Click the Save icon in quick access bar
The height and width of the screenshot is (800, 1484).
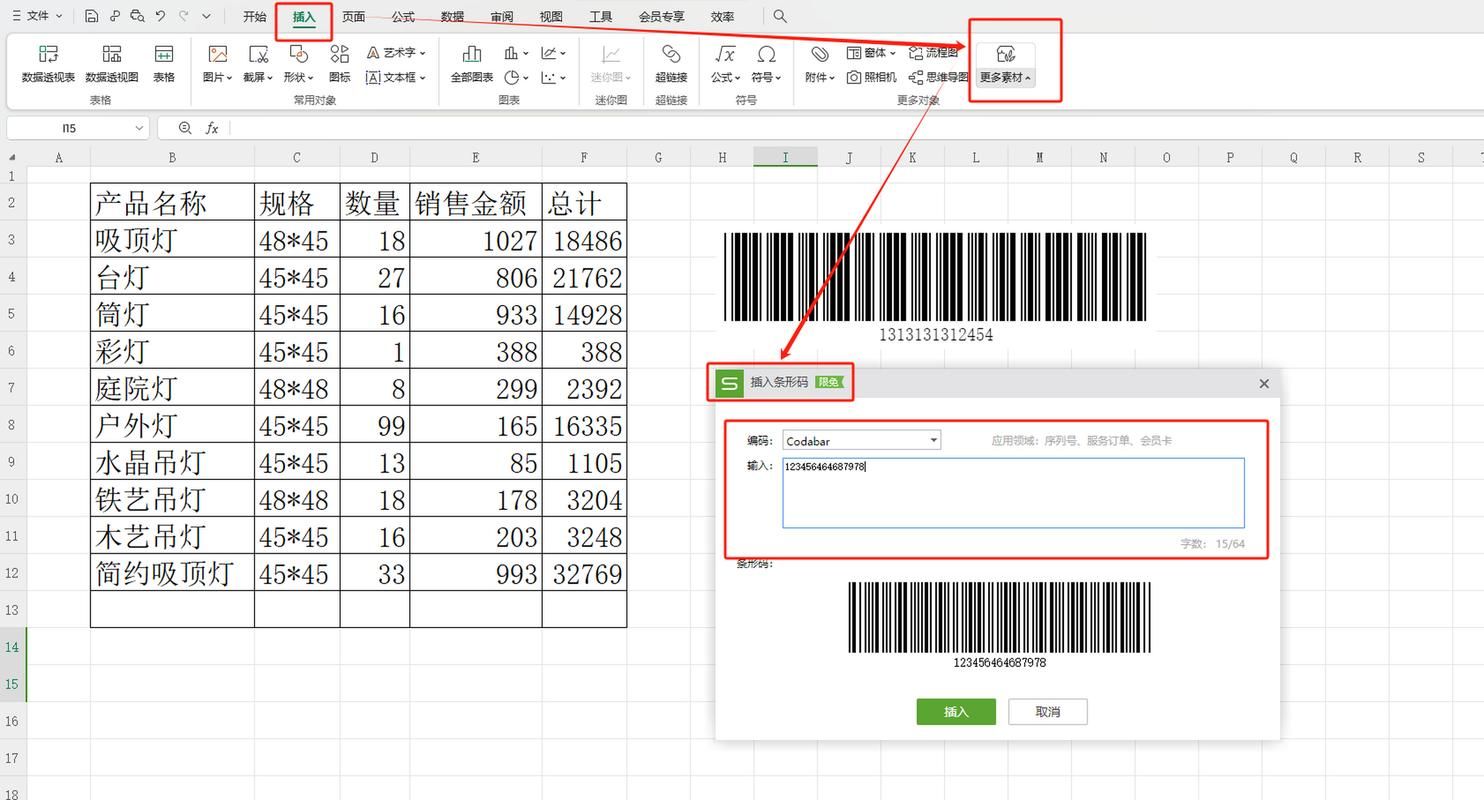click(x=92, y=16)
